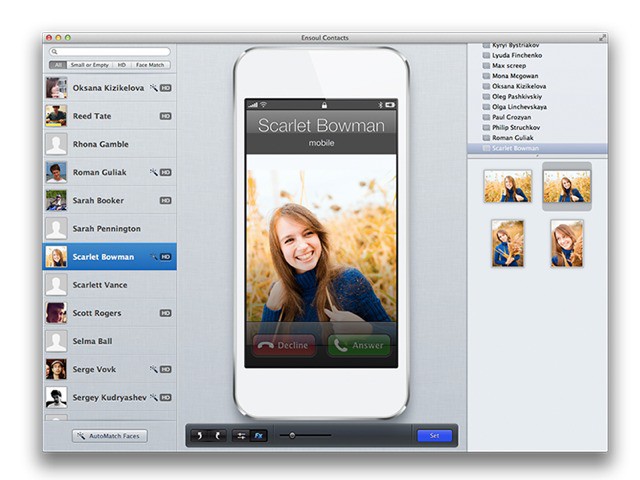Rotate the photo counter-clockwise
The width and height of the screenshot is (640, 480).
point(200,436)
